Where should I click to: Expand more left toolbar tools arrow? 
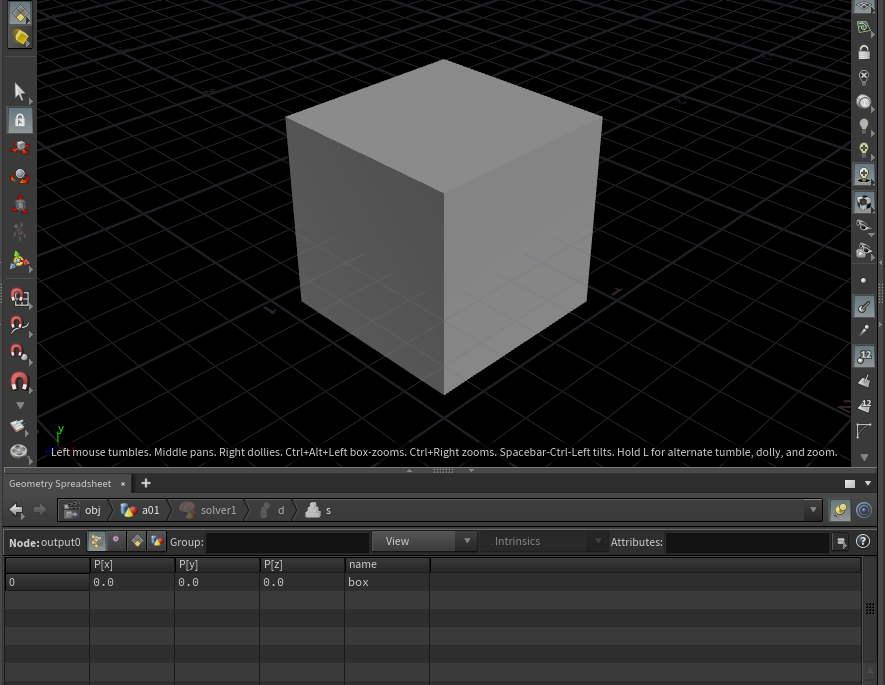pyautogui.click(x=20, y=406)
